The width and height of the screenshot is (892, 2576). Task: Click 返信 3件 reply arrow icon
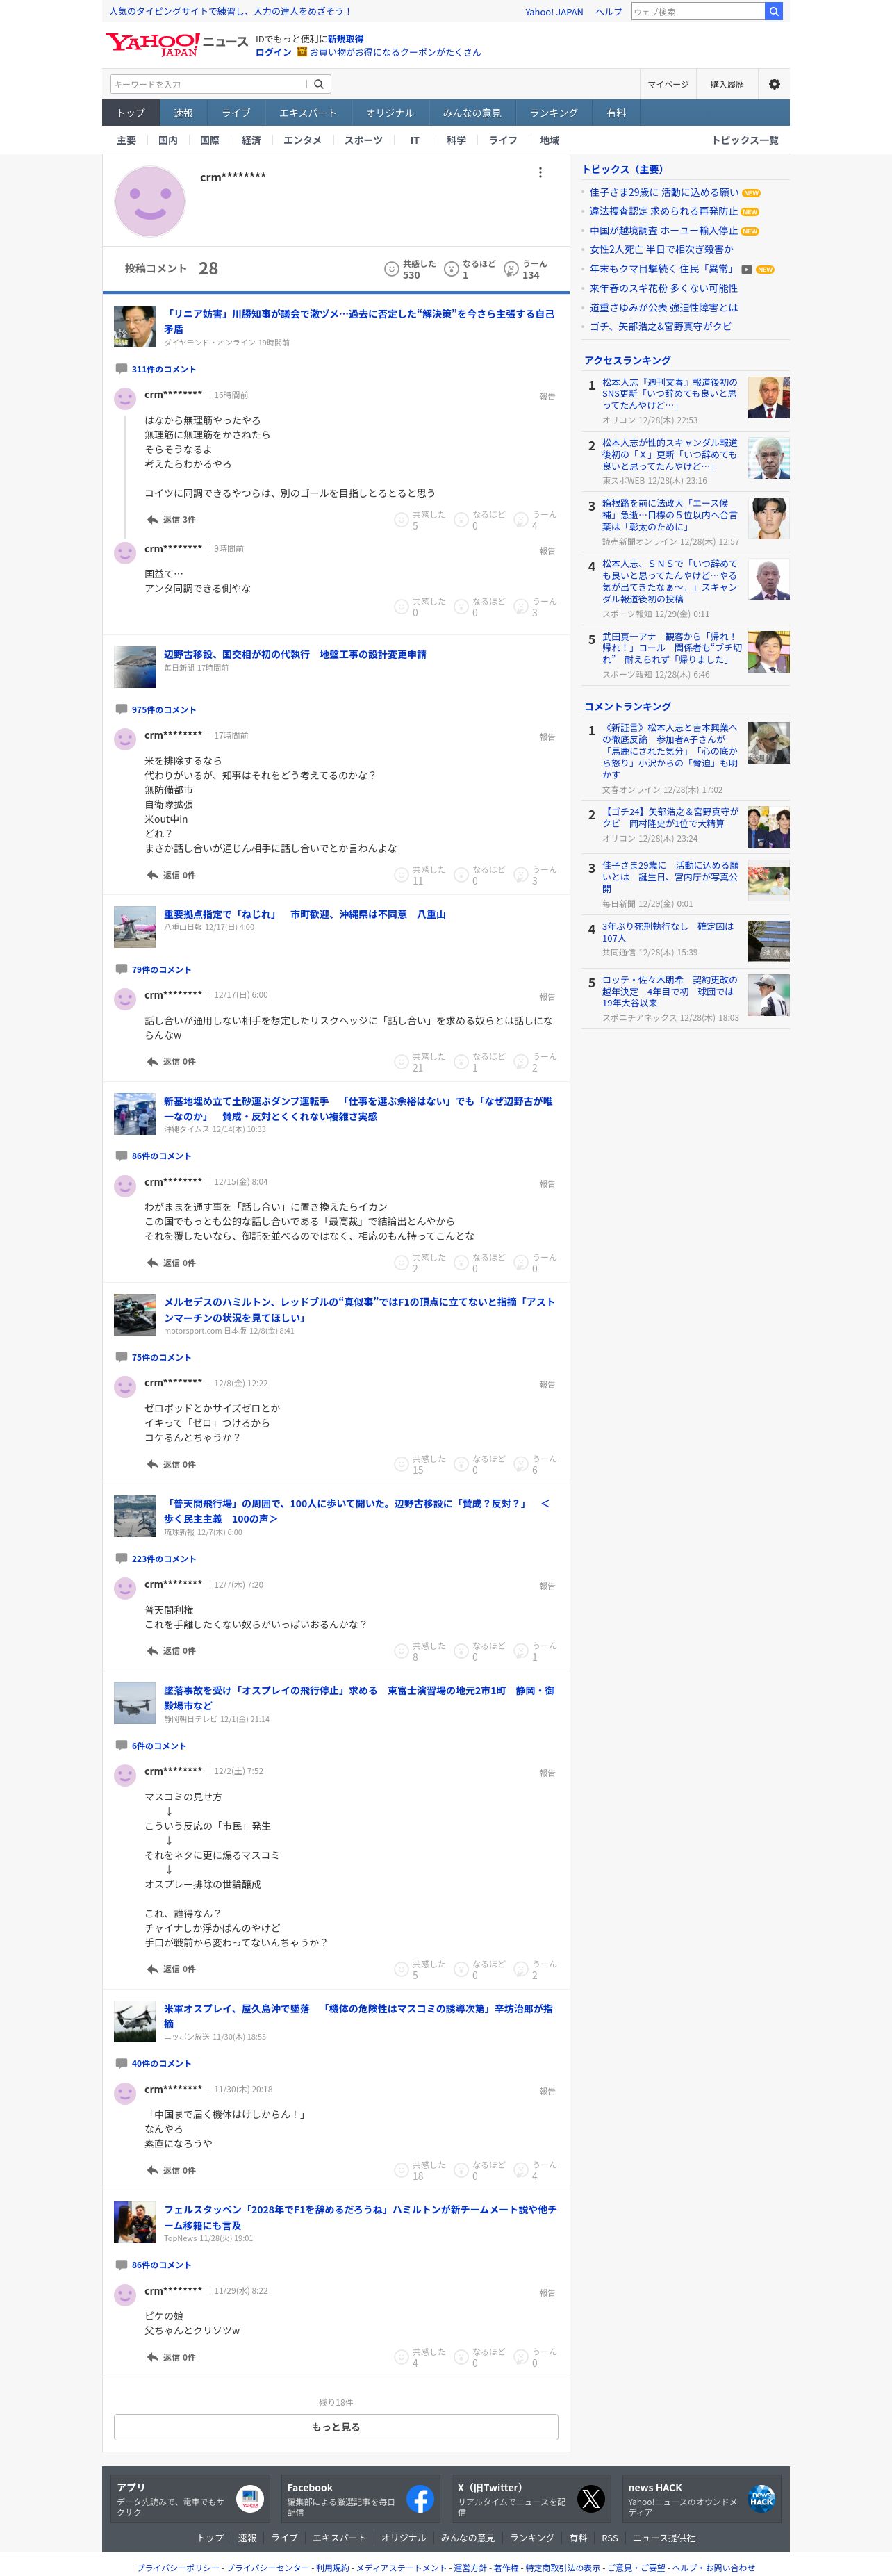pos(152,520)
